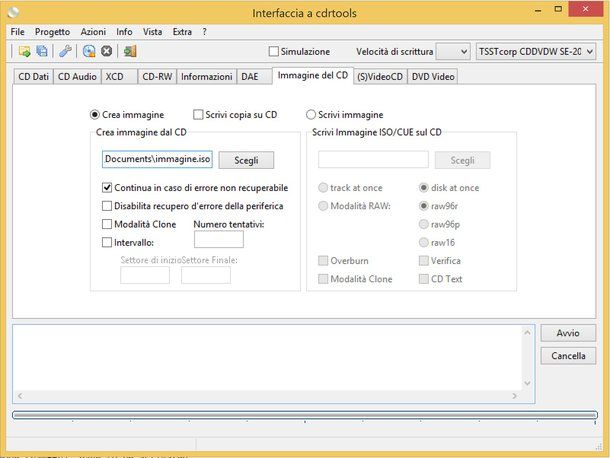Enable the Simulazione checkbox
610x458 pixels.
[x=274, y=51]
